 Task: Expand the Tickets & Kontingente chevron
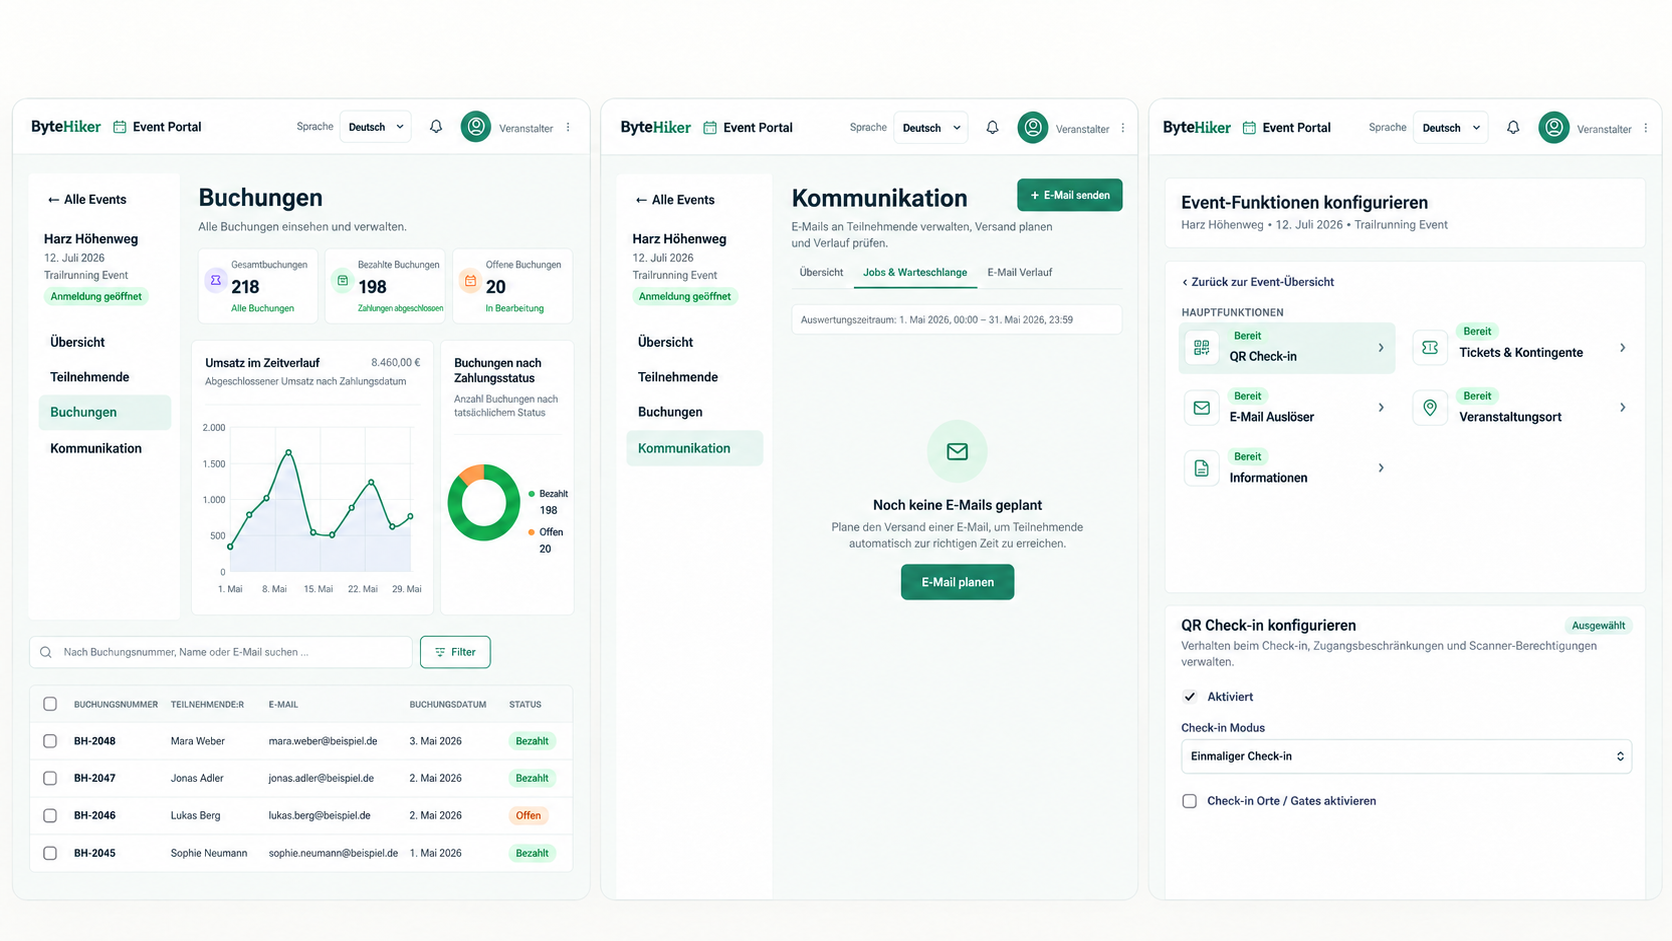[x=1622, y=348]
